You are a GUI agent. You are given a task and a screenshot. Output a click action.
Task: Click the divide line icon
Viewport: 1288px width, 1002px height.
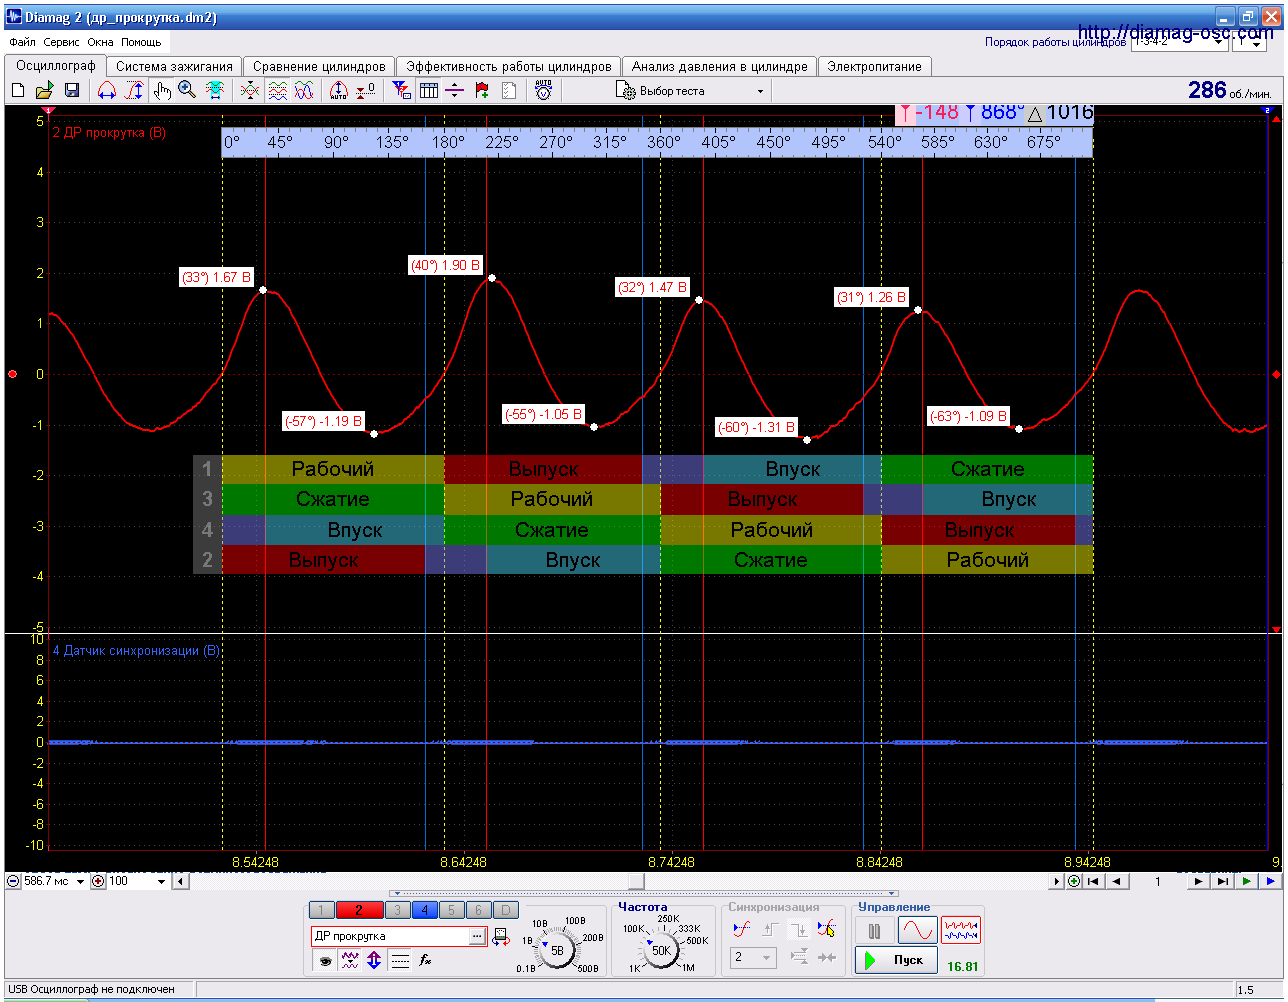click(x=455, y=91)
